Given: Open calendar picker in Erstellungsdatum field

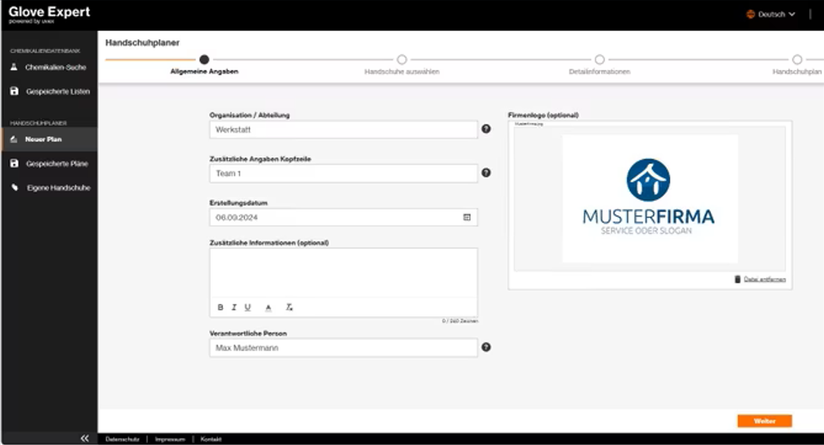Looking at the screenshot, I should [x=467, y=217].
